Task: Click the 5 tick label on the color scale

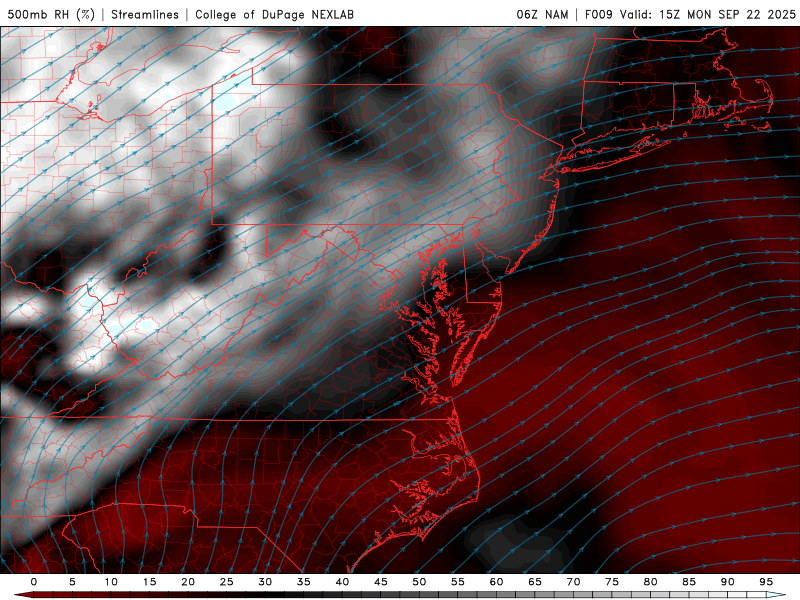Action: pyautogui.click(x=72, y=582)
